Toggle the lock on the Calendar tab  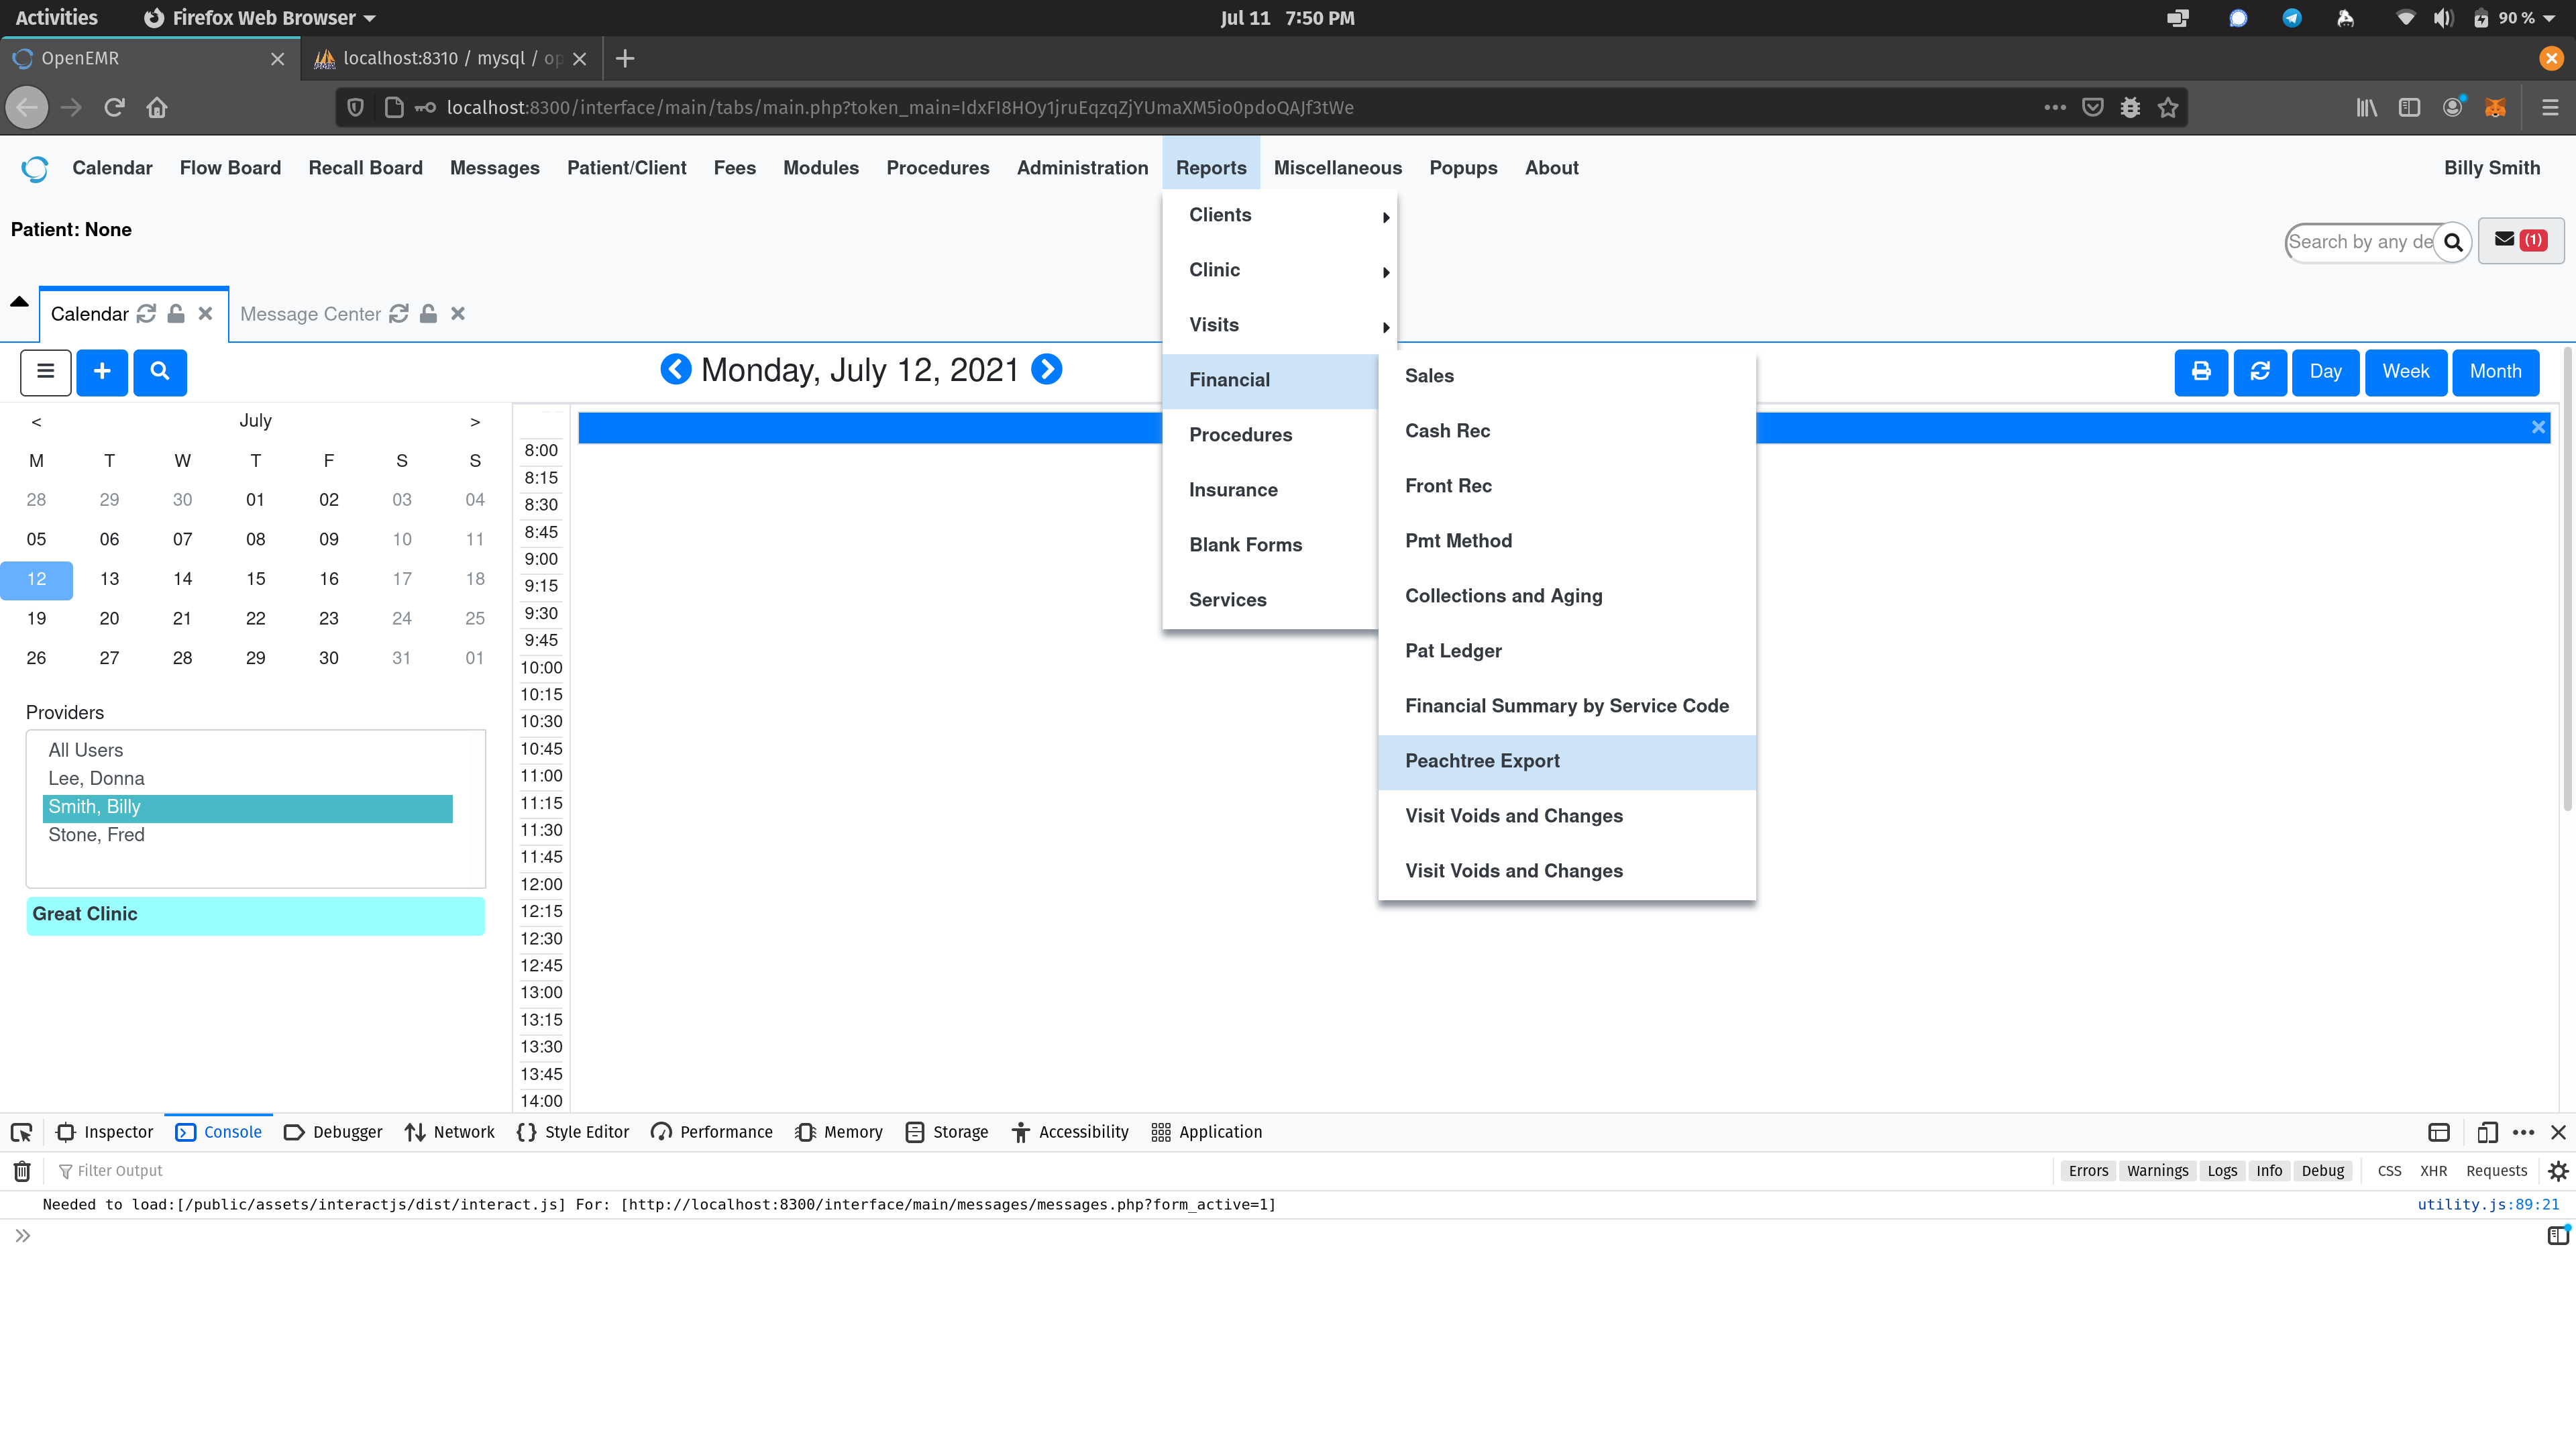[176, 313]
